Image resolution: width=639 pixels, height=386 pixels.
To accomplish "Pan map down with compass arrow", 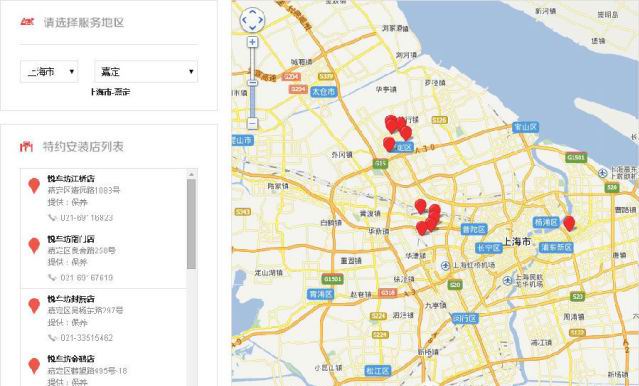I will 252,28.
